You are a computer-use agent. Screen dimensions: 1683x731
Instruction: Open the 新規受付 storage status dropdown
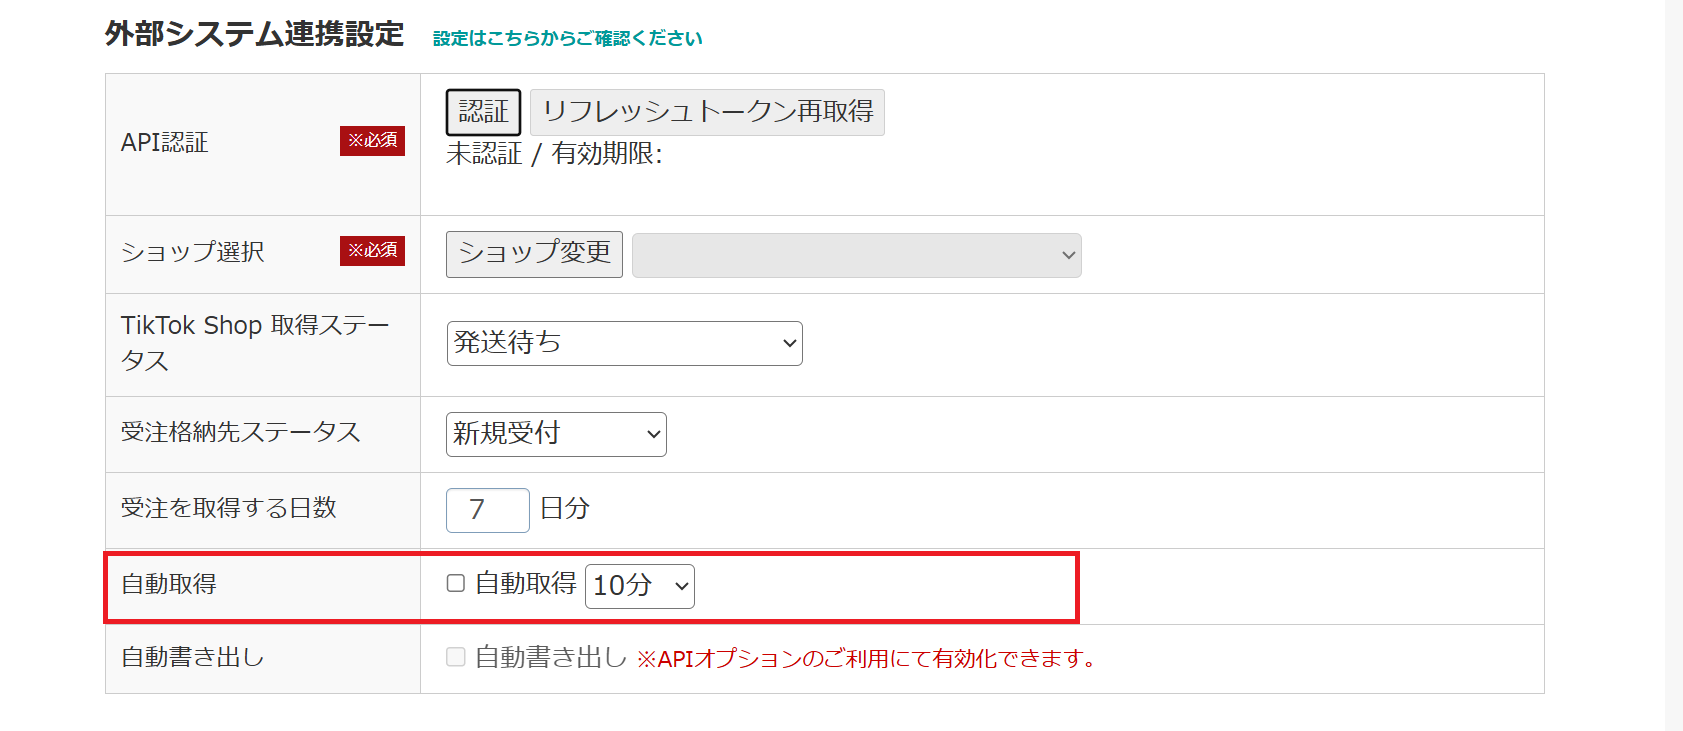point(556,434)
